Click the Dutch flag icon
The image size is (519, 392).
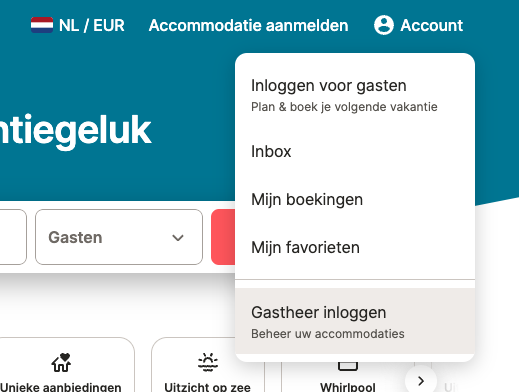click(x=42, y=25)
